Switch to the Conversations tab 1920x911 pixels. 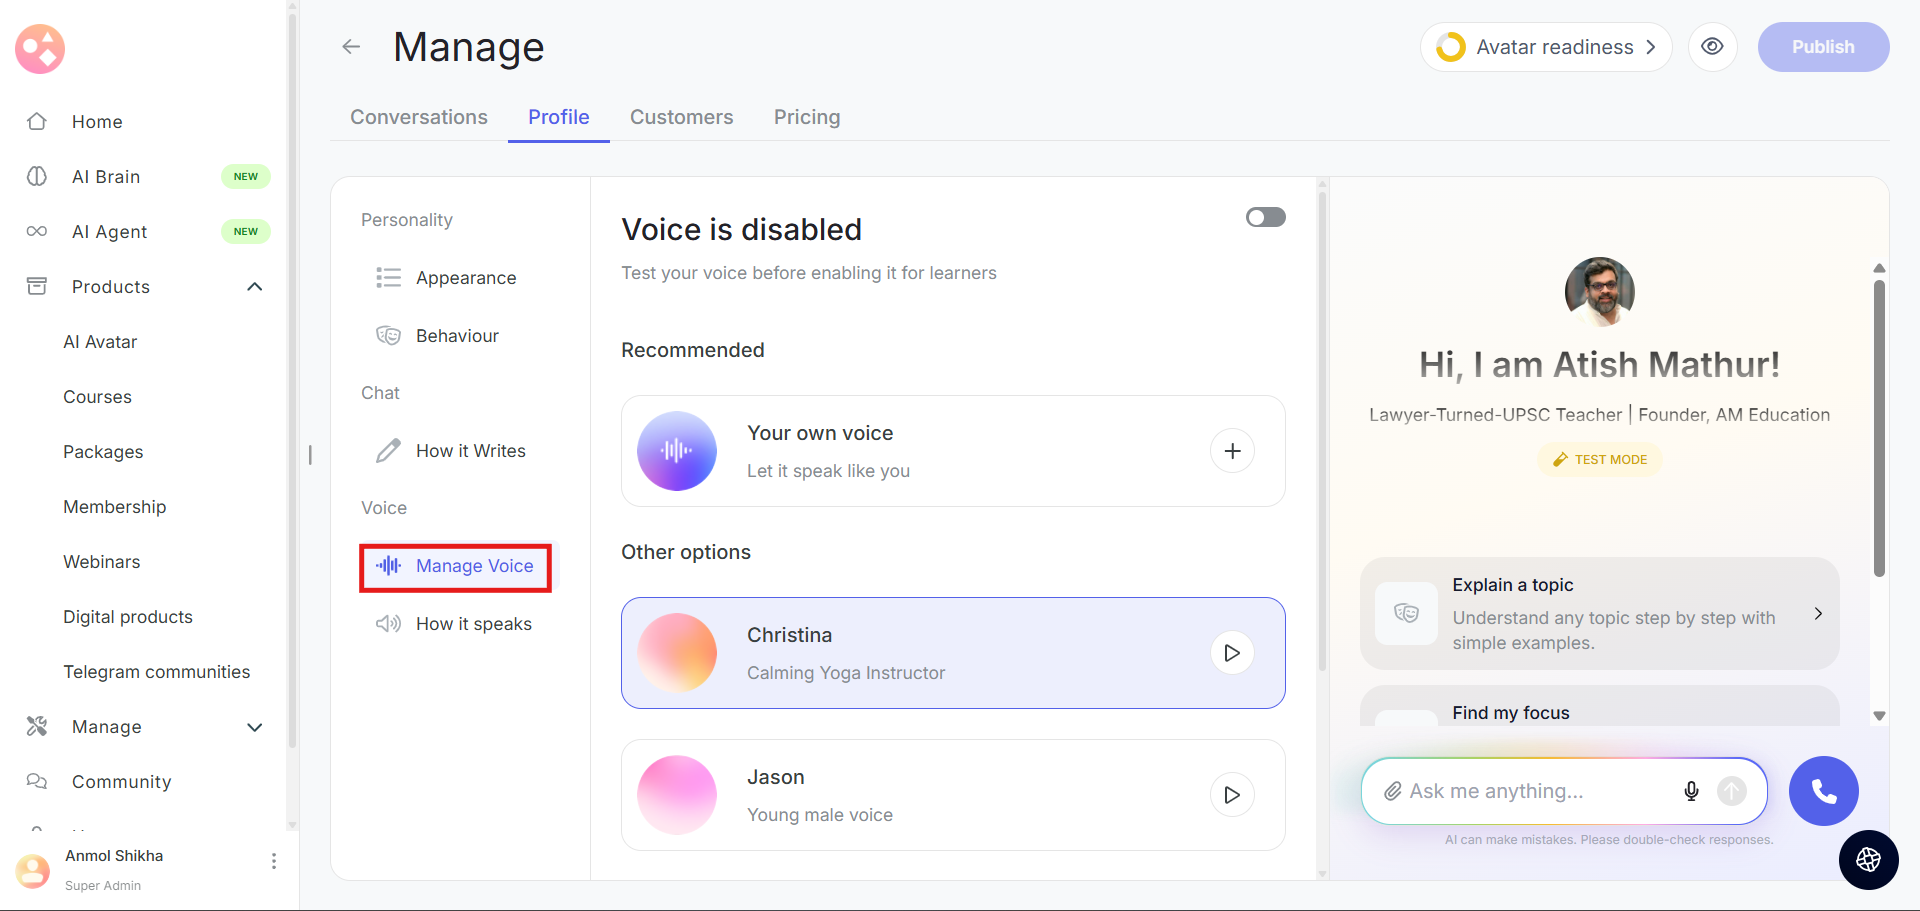coord(419,117)
